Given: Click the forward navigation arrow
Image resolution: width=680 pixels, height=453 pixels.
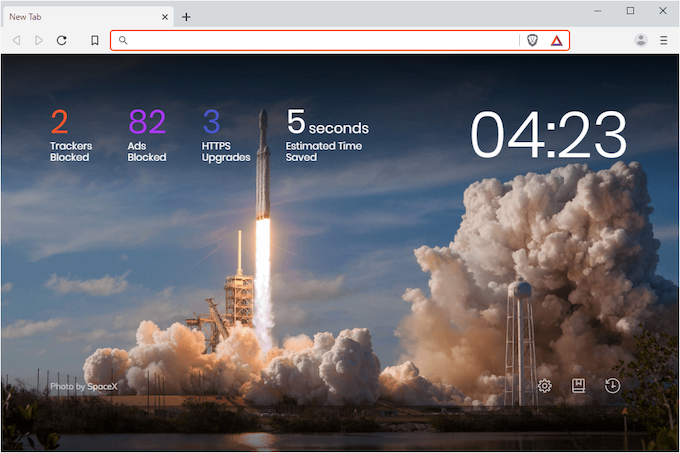Looking at the screenshot, I should (39, 40).
